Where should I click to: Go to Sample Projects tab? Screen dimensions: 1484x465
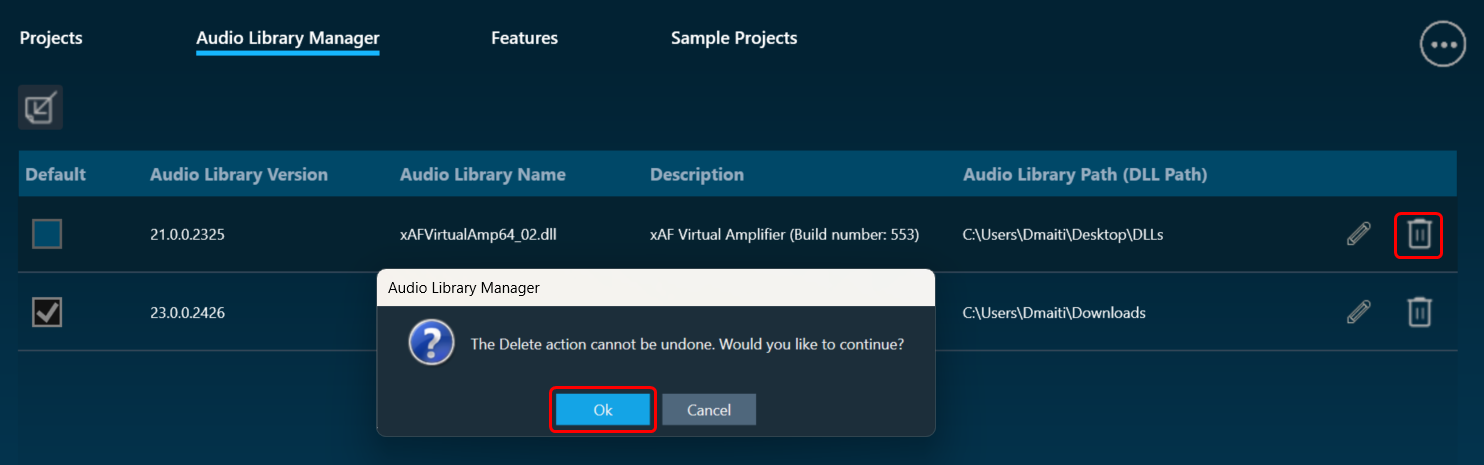coord(734,38)
